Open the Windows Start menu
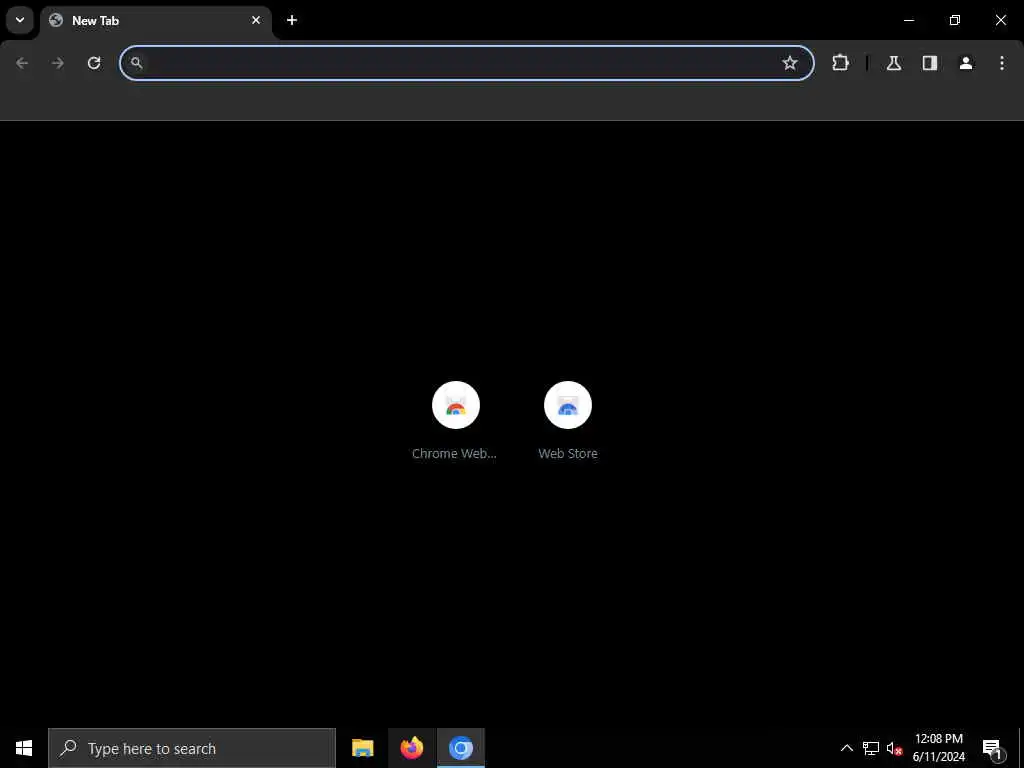Screen dimensions: 1024x768 (x=24, y=748)
